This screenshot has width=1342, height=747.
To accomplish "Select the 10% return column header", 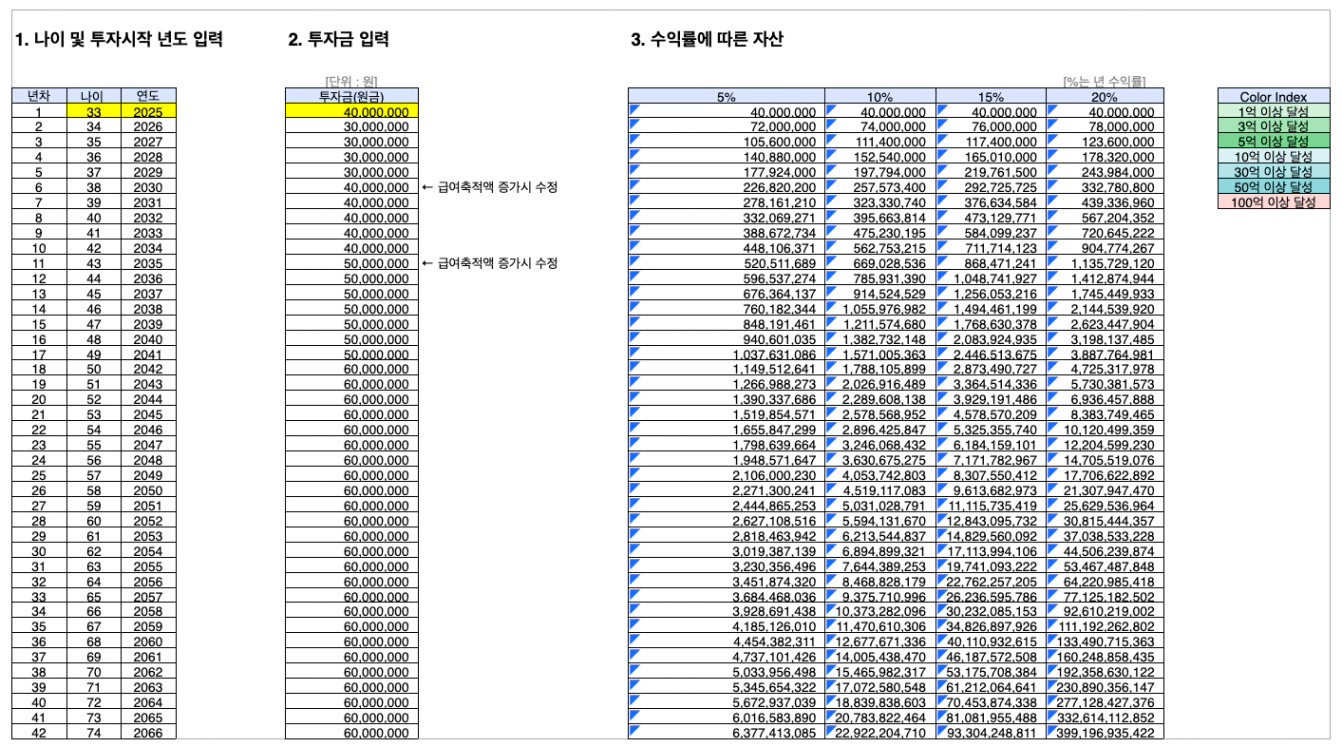I will pos(879,97).
